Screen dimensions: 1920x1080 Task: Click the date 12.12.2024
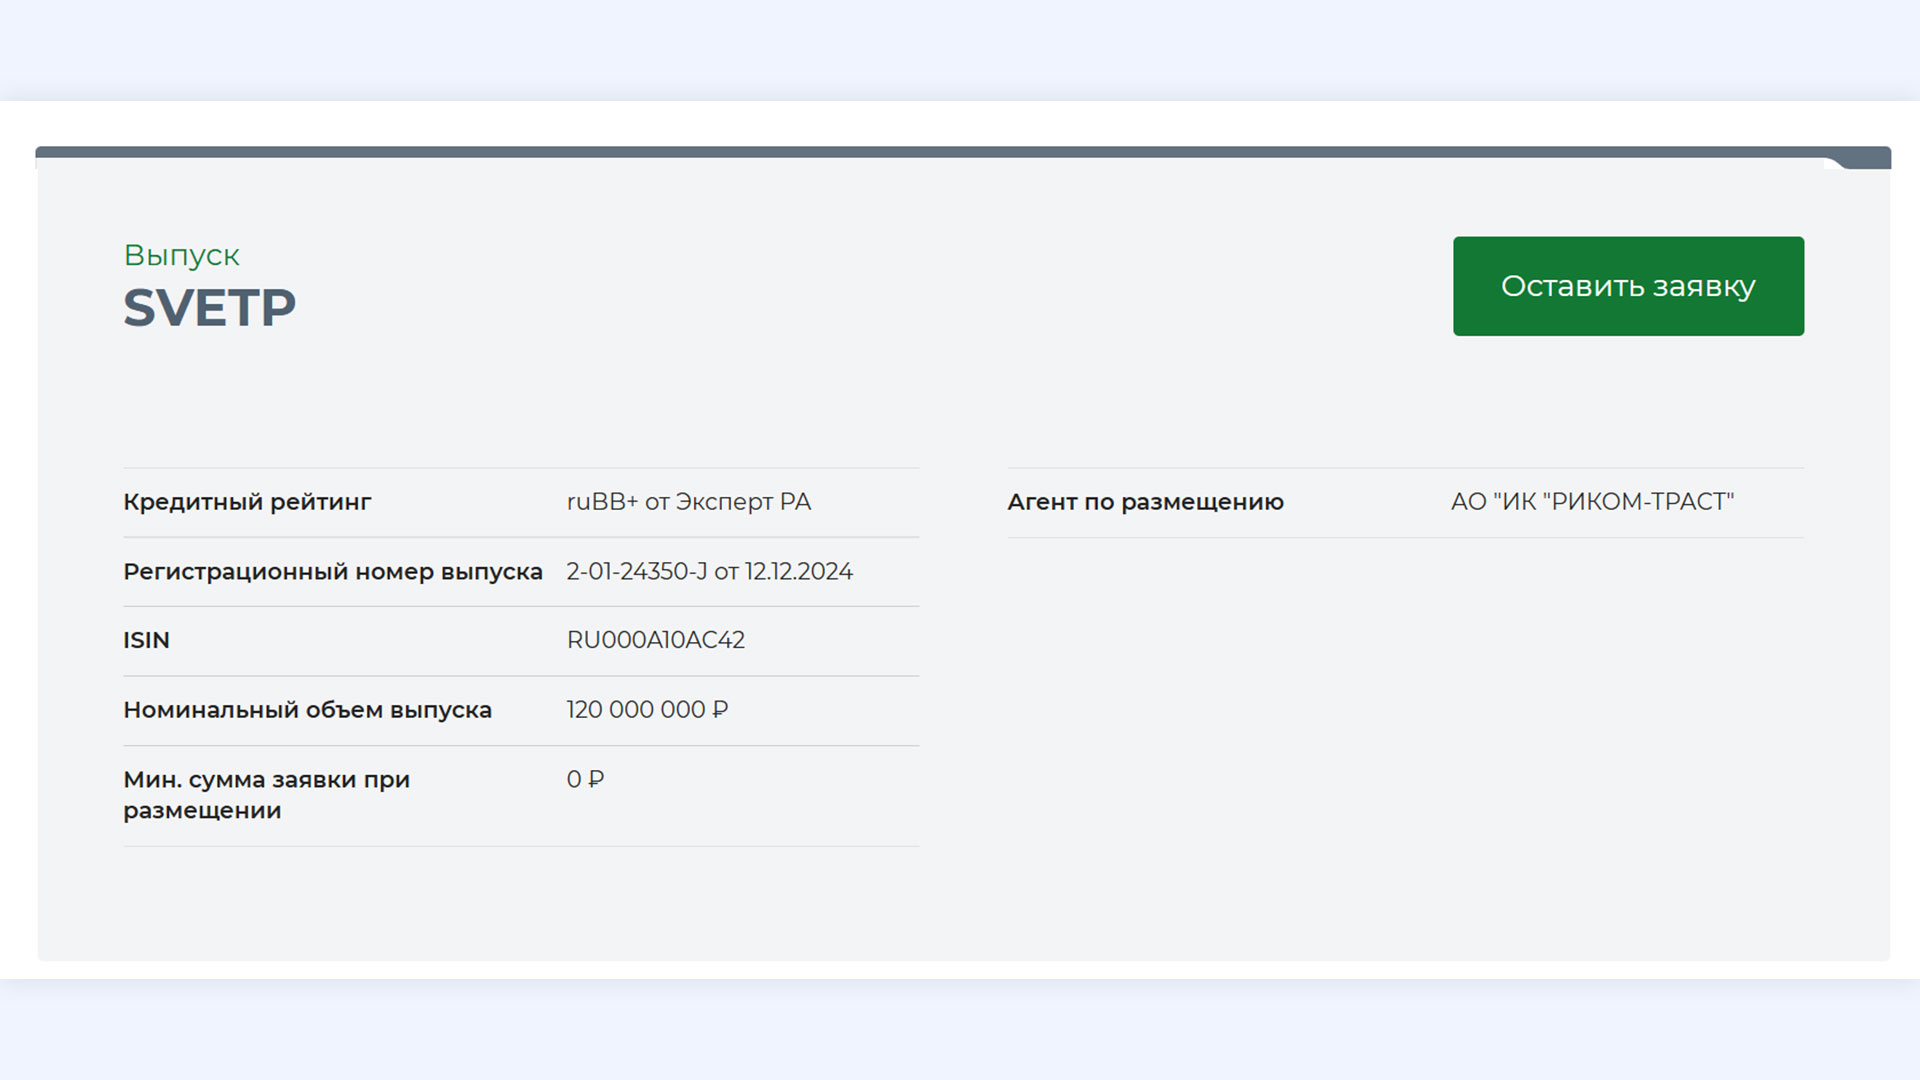(x=798, y=572)
